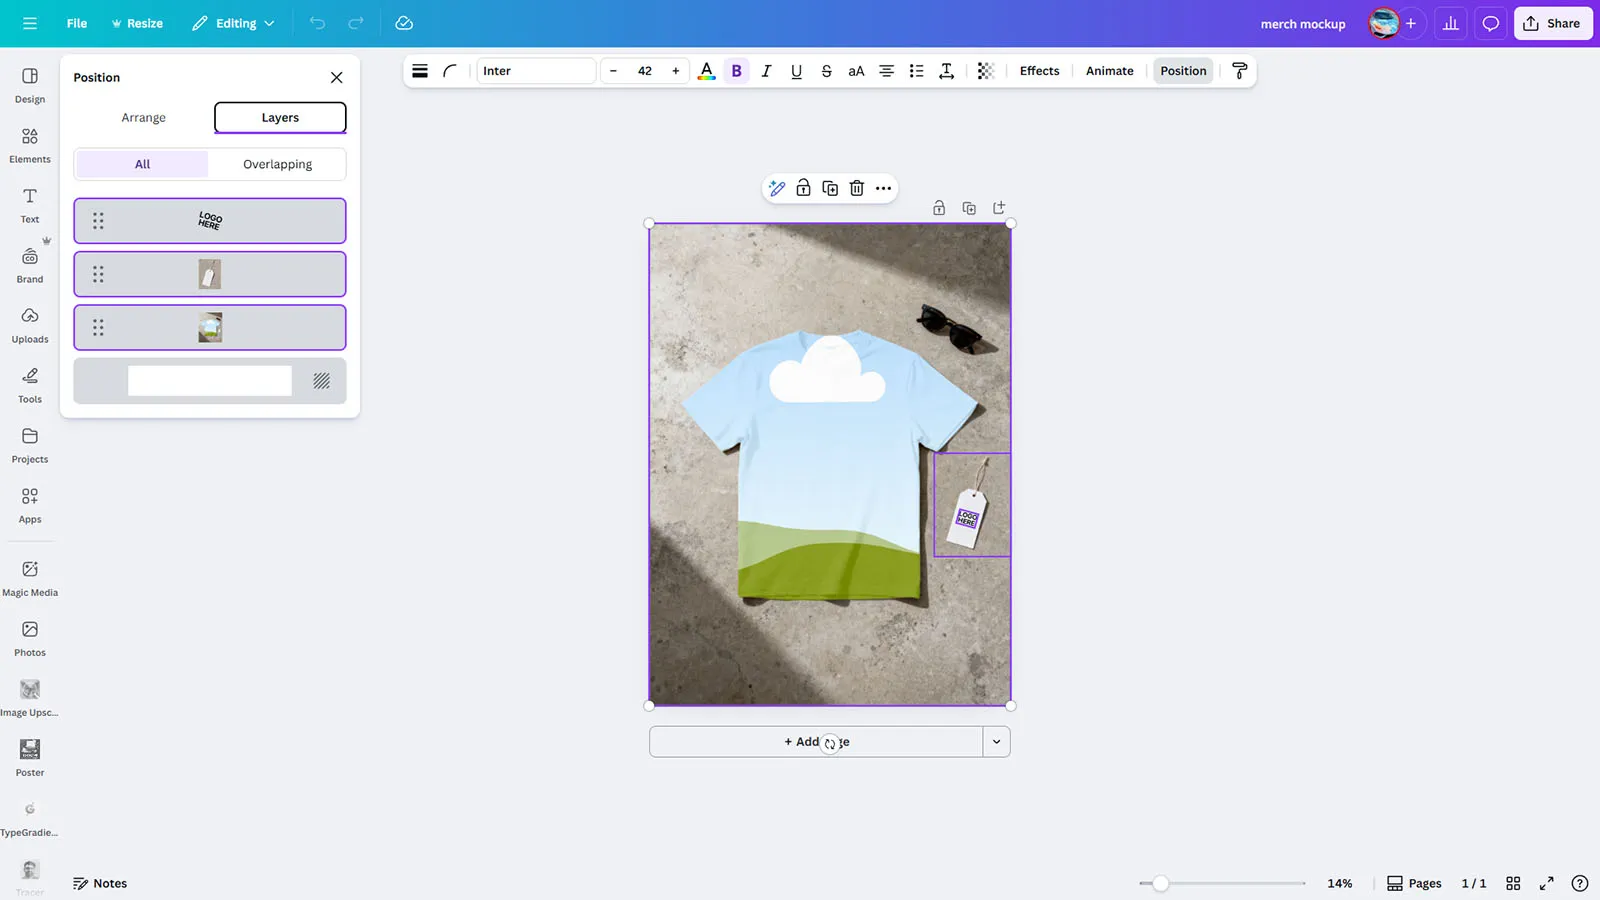
Task: Open the Uploads sidebar panel
Action: (30, 324)
